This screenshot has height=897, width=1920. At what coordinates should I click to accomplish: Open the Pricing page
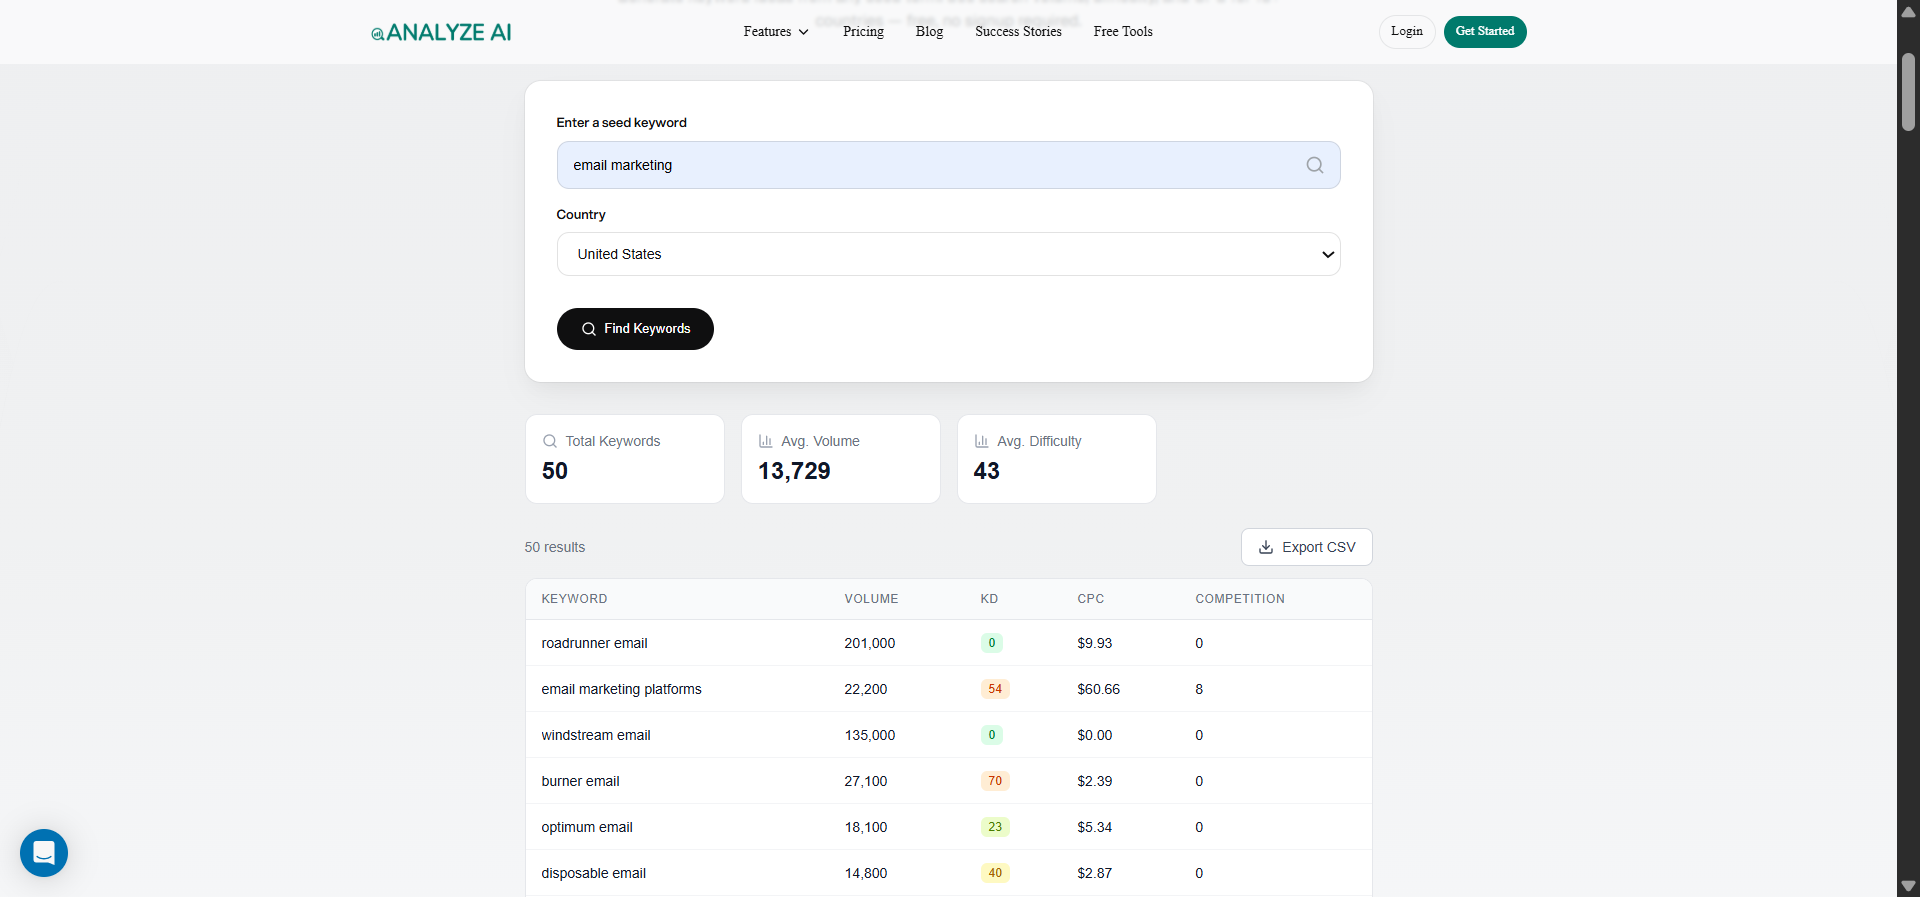[863, 32]
